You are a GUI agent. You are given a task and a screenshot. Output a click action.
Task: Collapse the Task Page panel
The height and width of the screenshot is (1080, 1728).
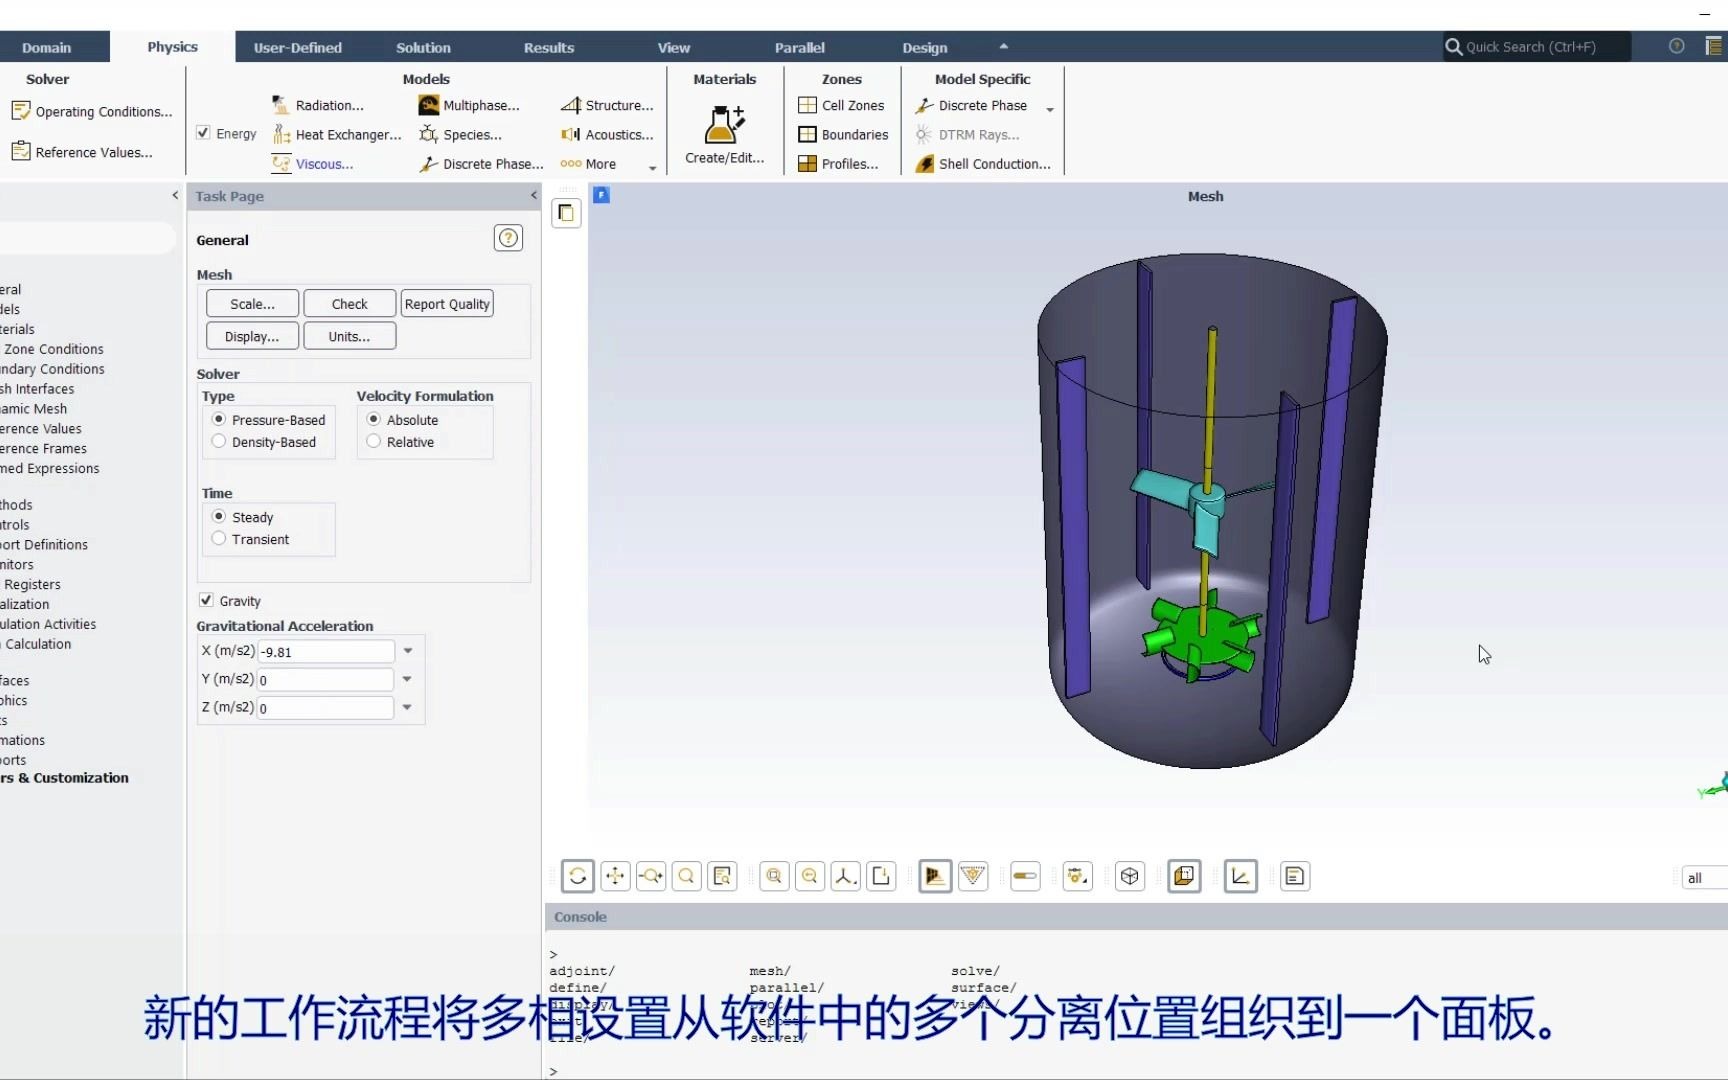(x=532, y=196)
